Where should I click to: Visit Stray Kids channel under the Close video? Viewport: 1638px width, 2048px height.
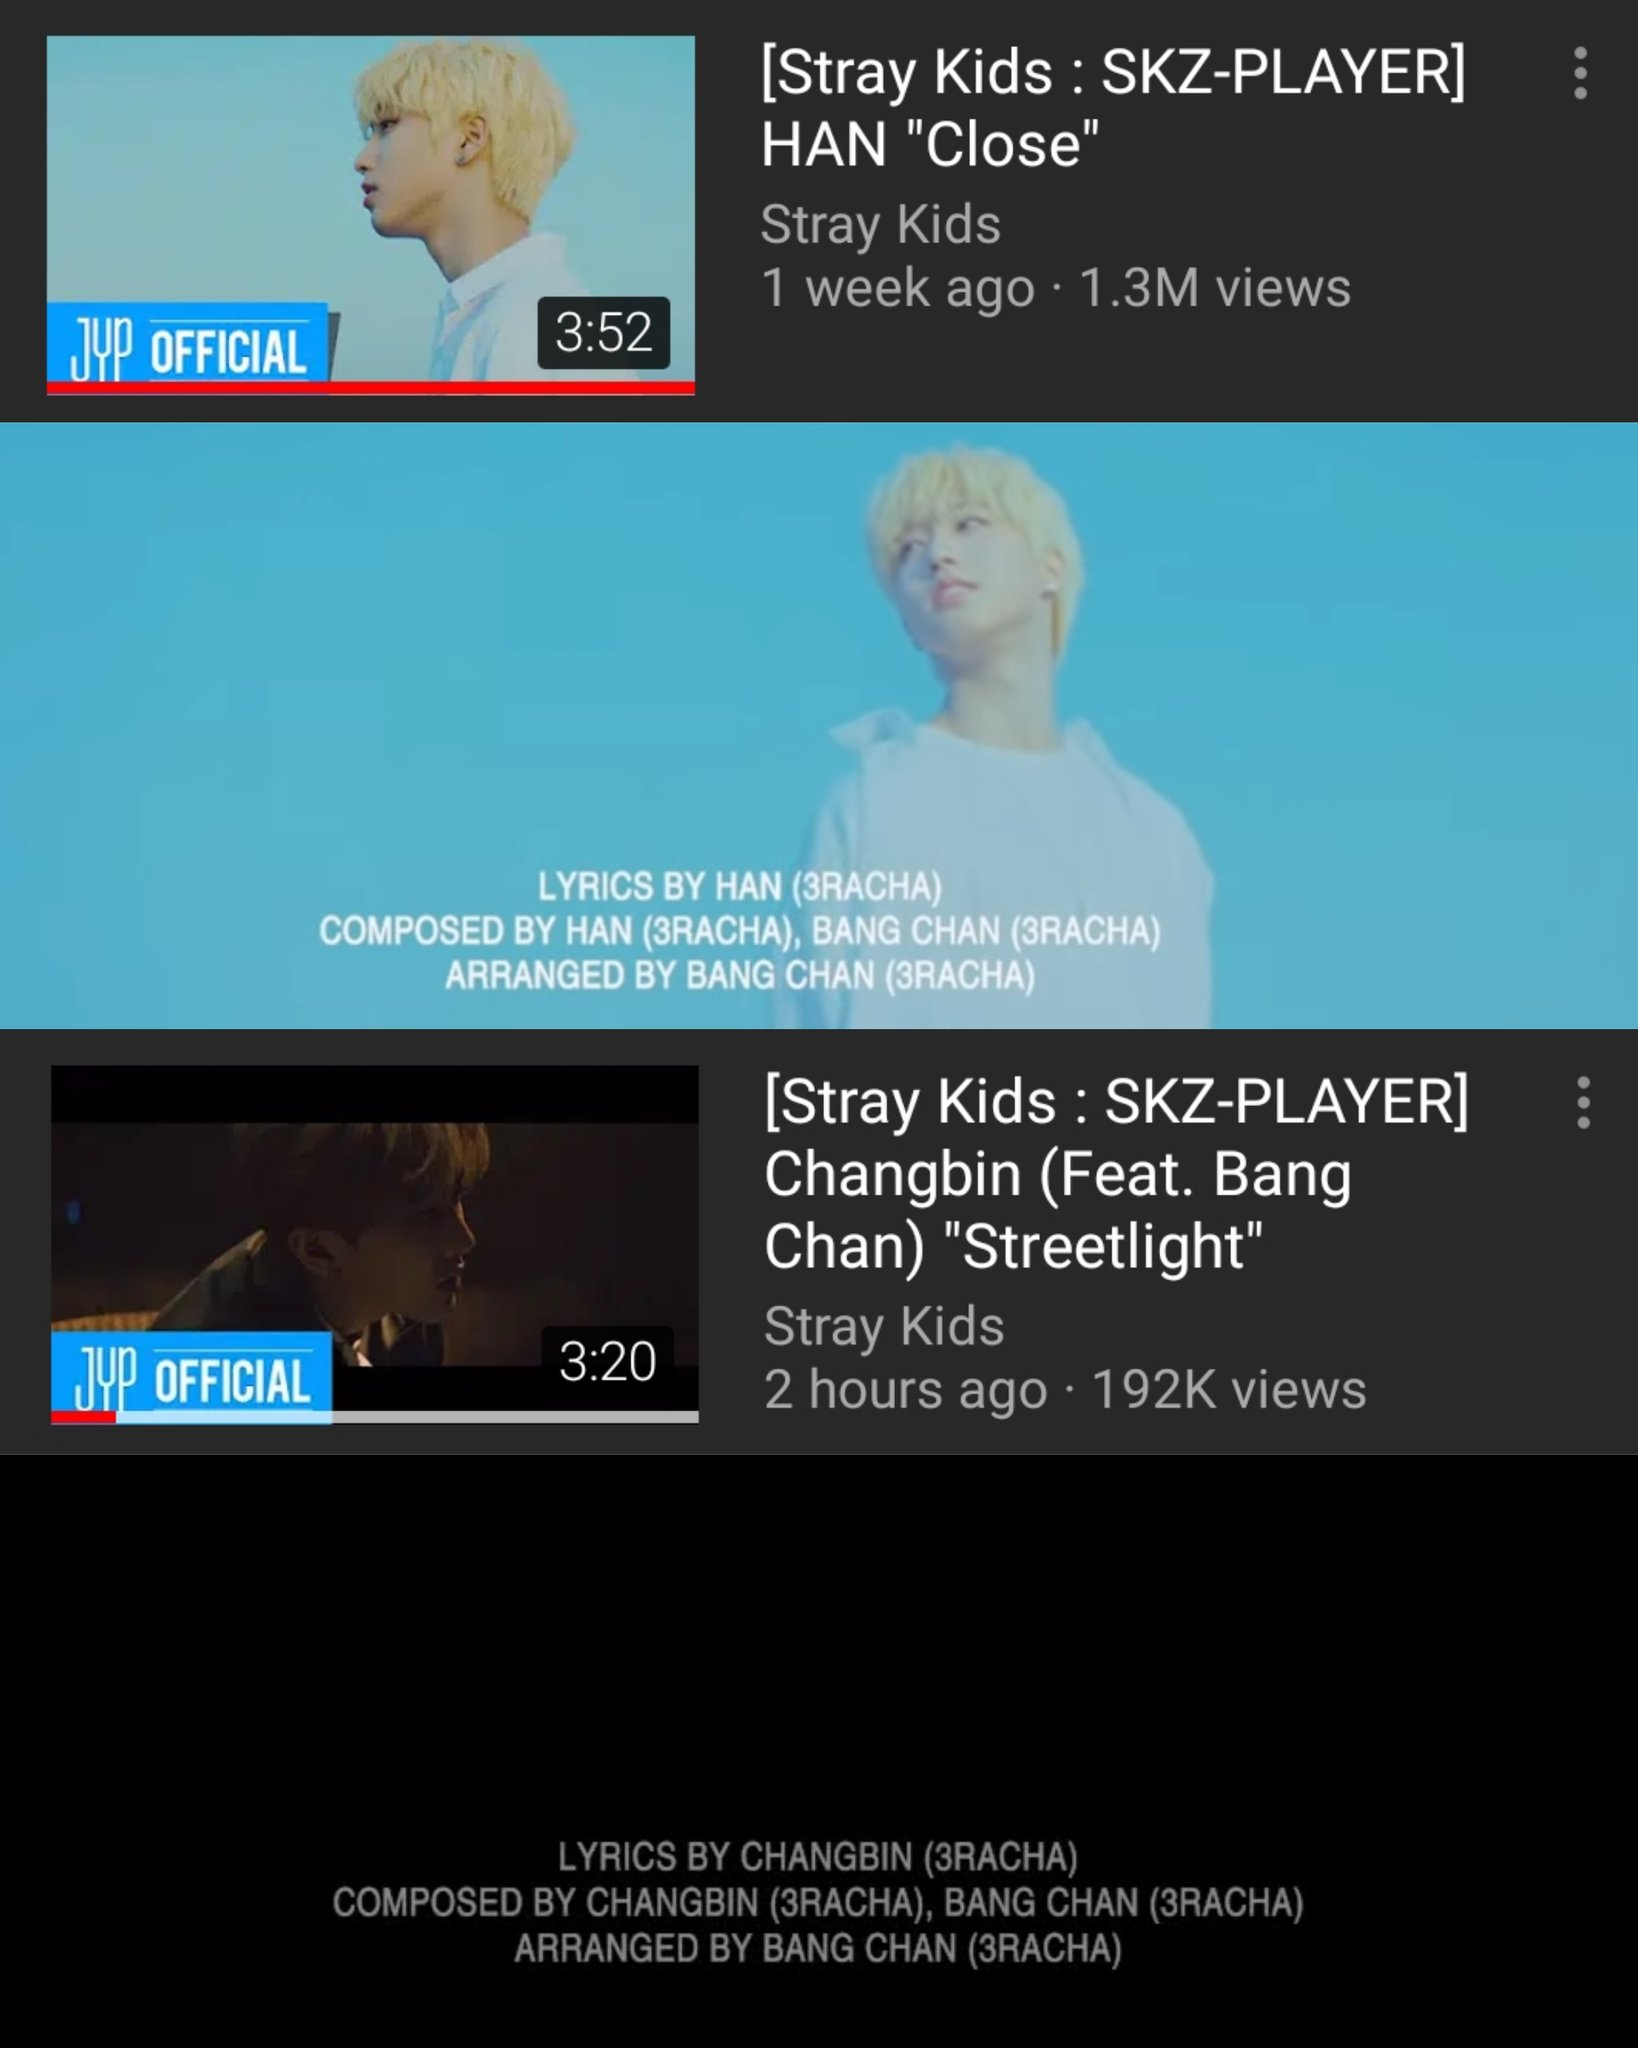(880, 224)
